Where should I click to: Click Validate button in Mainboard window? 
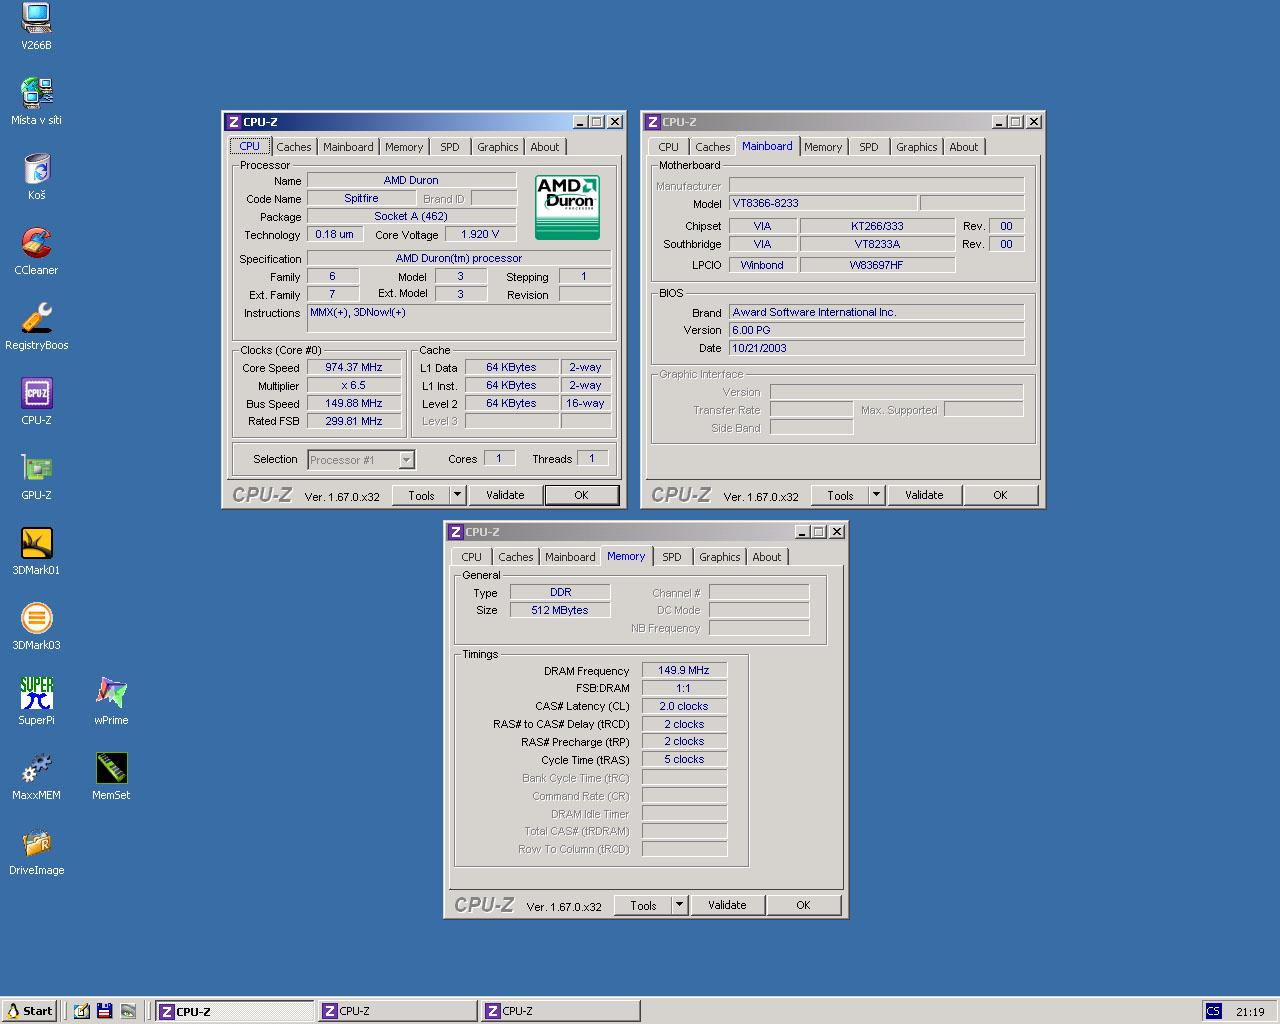924,495
